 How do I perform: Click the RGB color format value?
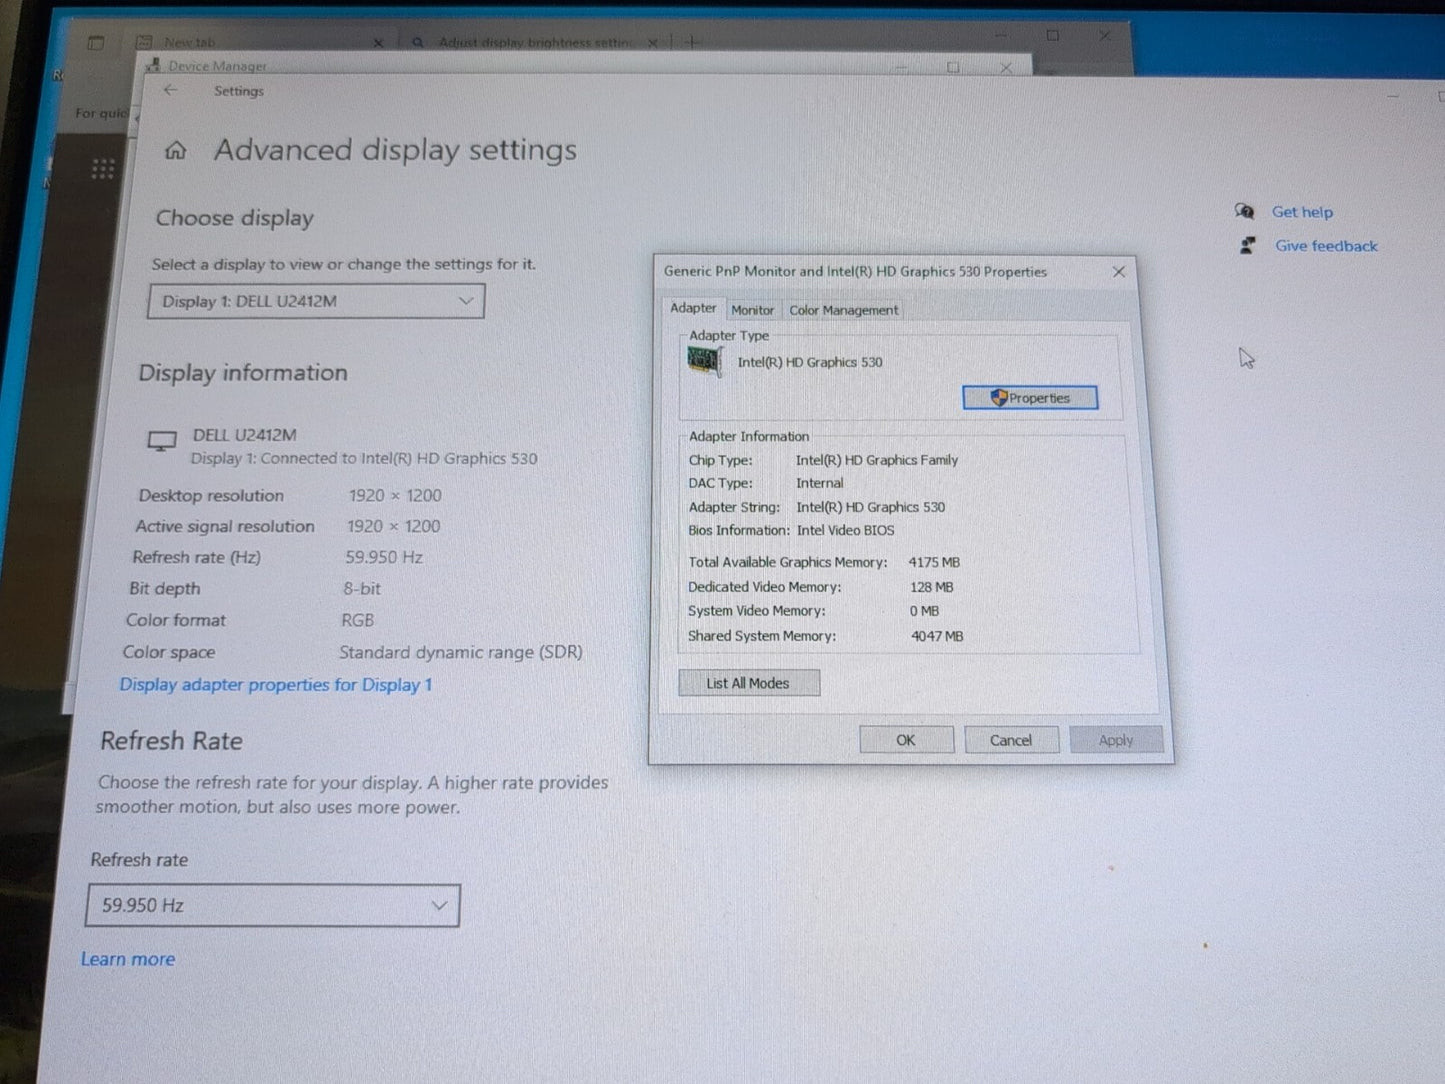[x=358, y=620]
